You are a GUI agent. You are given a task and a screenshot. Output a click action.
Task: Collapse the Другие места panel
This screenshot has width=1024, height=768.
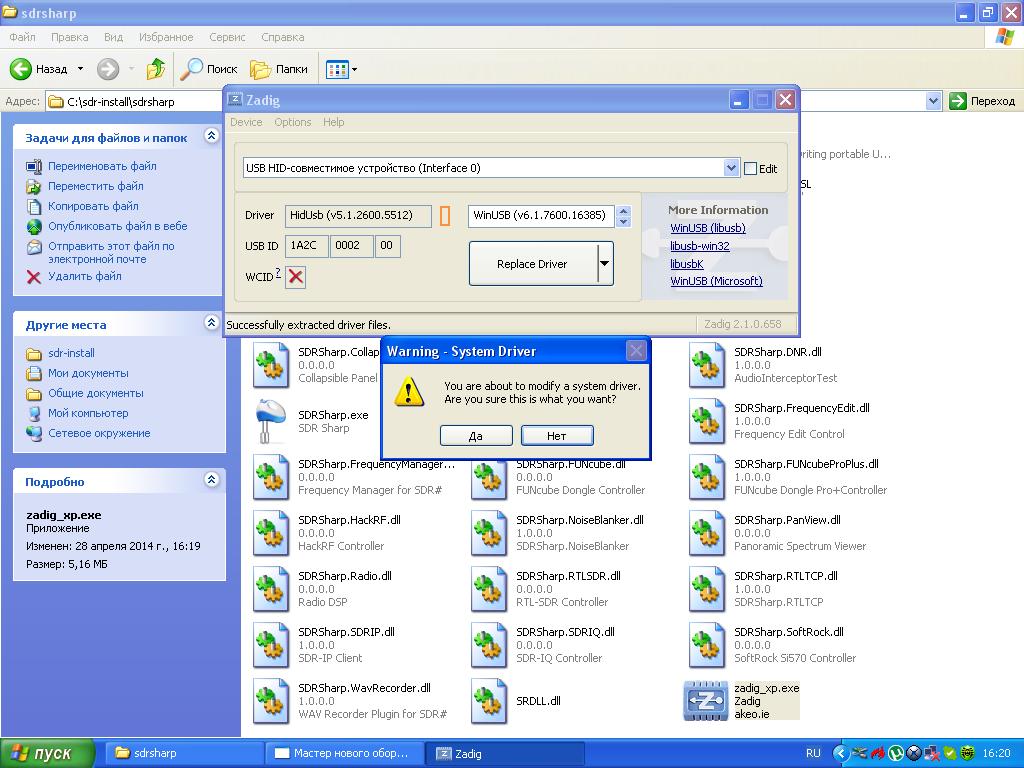[211, 323]
